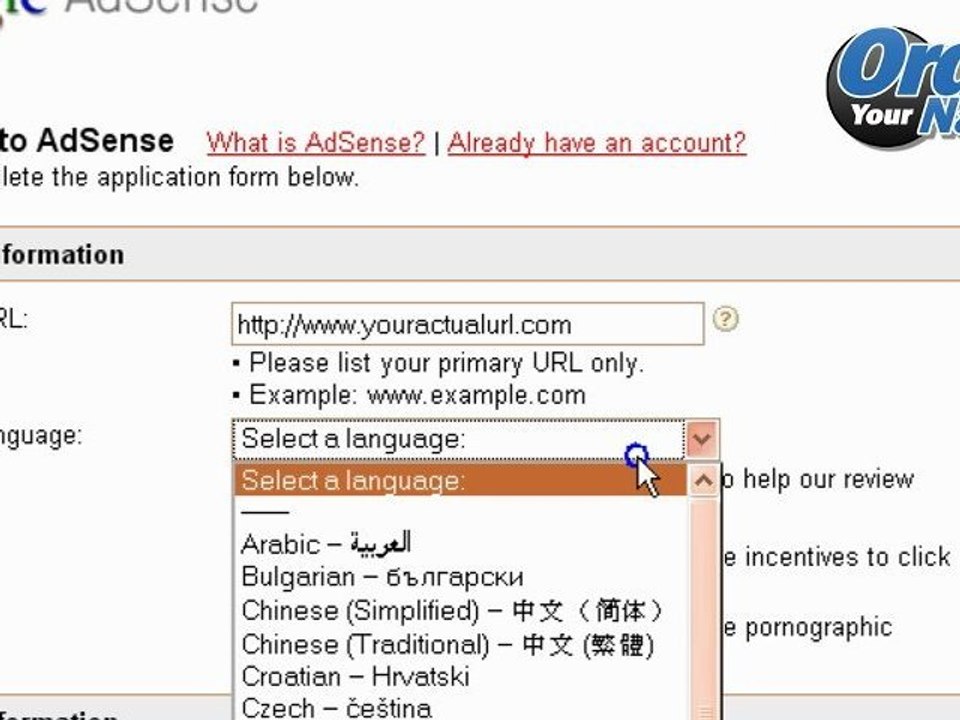Select Czech – čeština option

coord(460,707)
